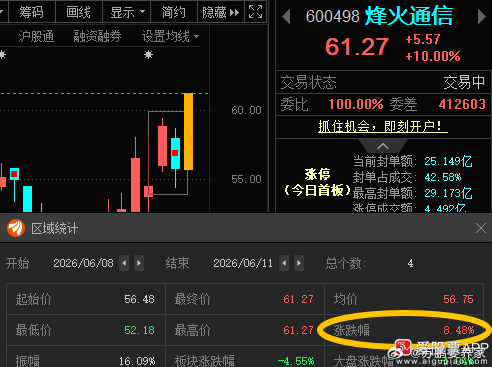Step end date forward with right arrow
This screenshot has height=367, width=492.
299,263
